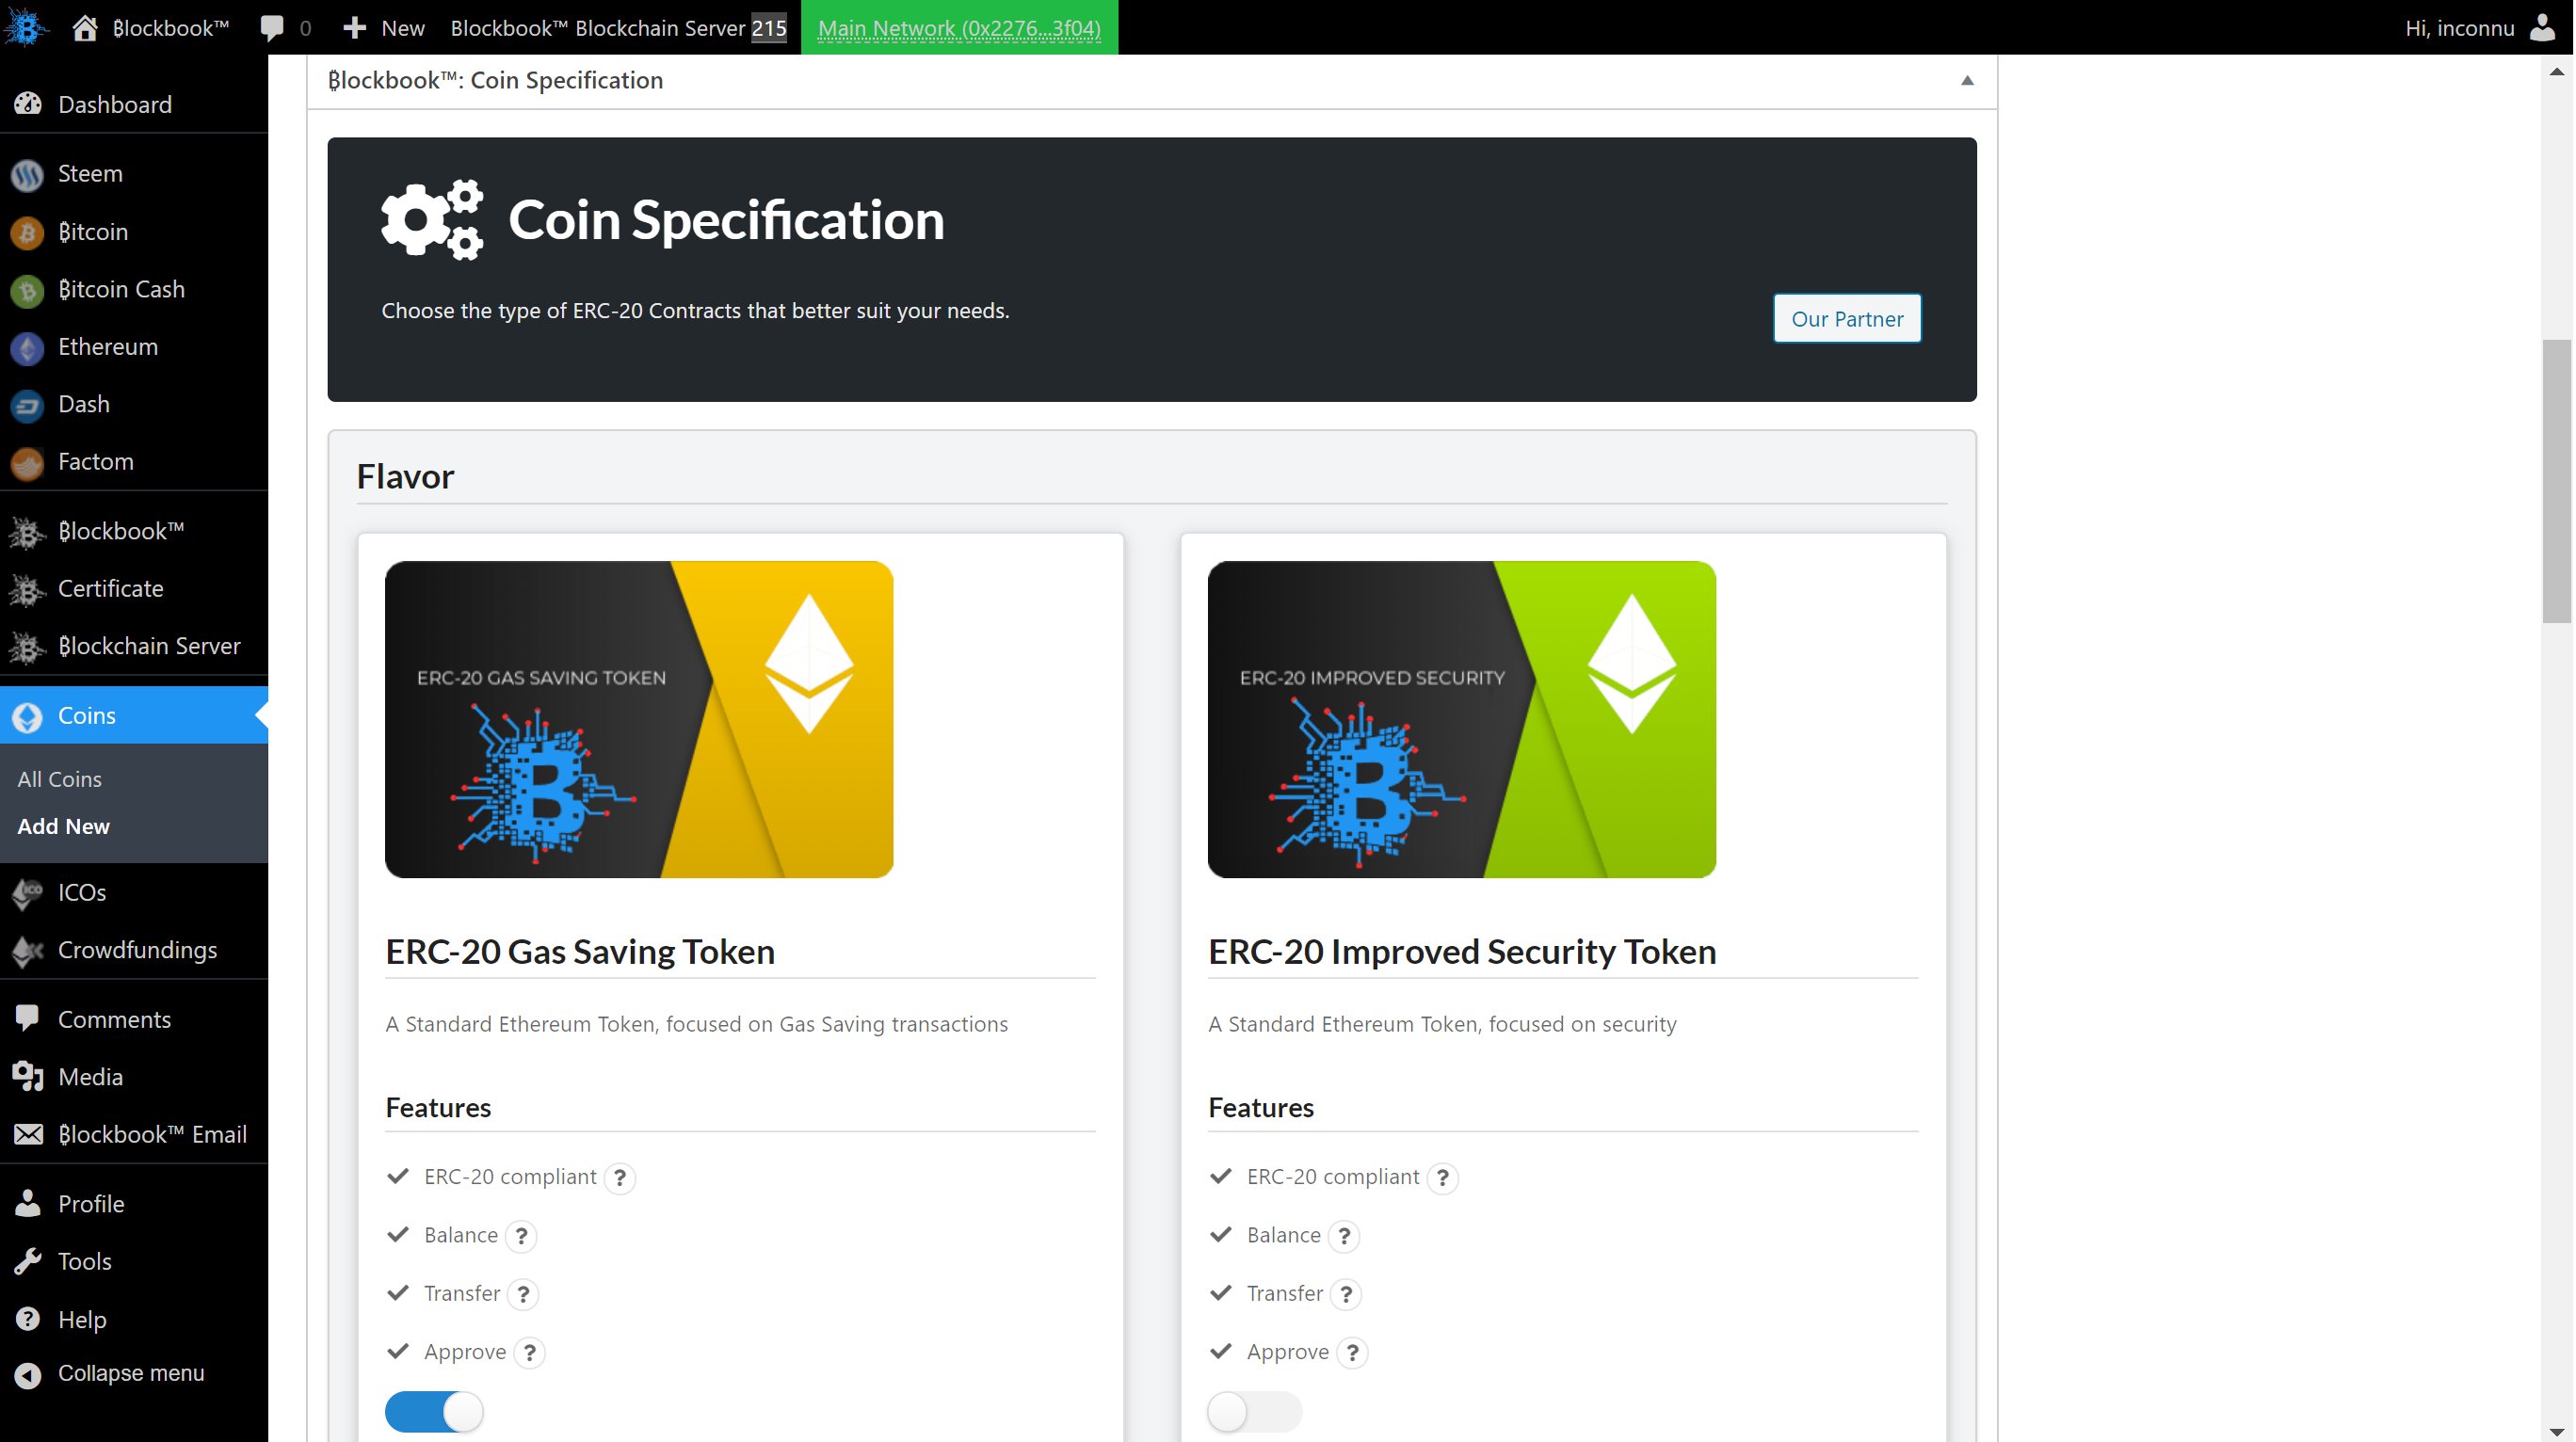Click the Our Partner button
The width and height of the screenshot is (2576, 1442).
click(x=1847, y=319)
